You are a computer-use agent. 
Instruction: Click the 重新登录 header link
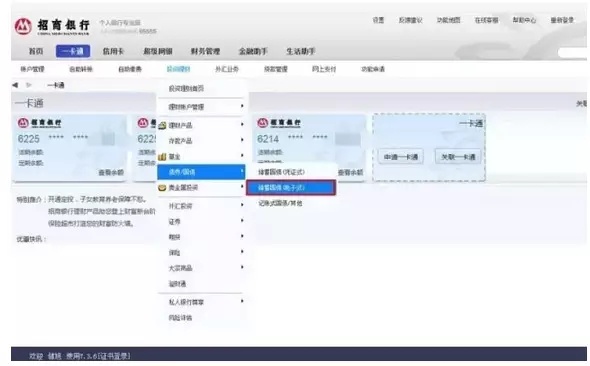[562, 20]
